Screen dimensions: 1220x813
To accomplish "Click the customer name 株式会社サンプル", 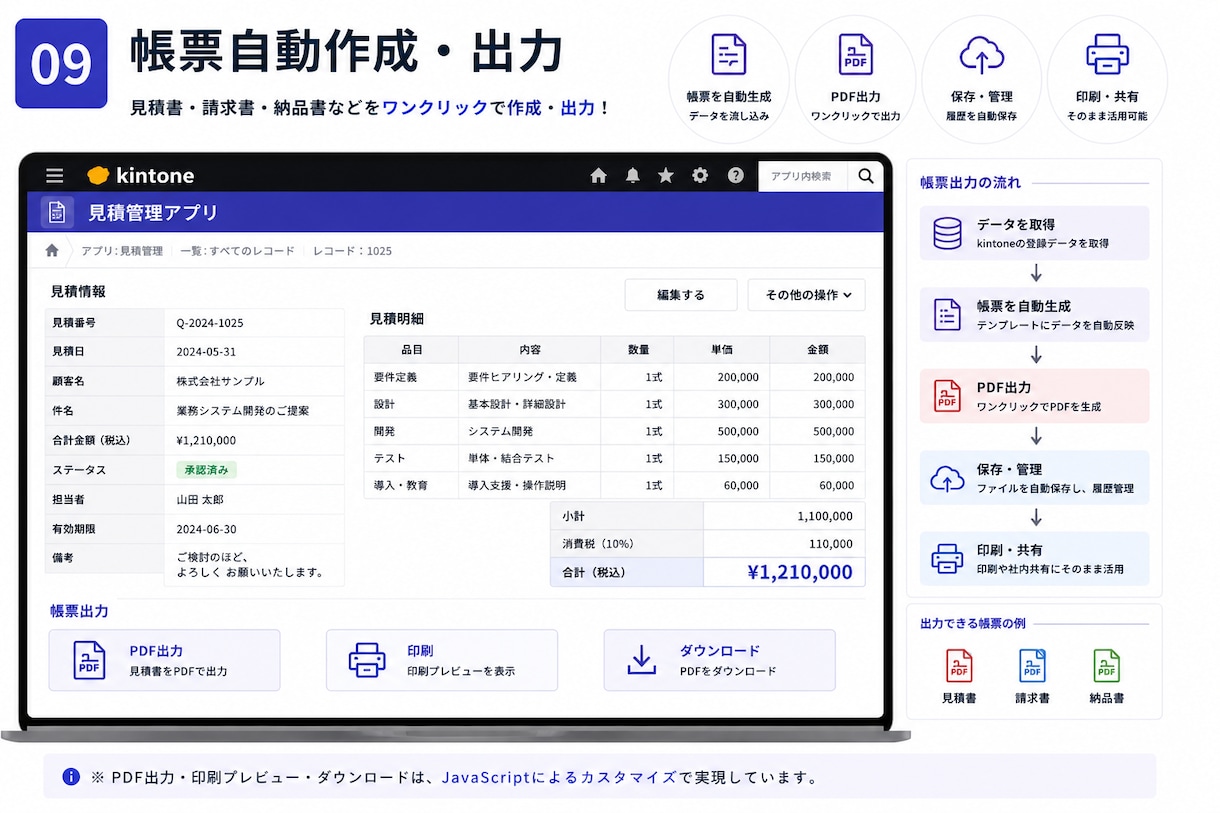I will (221, 381).
